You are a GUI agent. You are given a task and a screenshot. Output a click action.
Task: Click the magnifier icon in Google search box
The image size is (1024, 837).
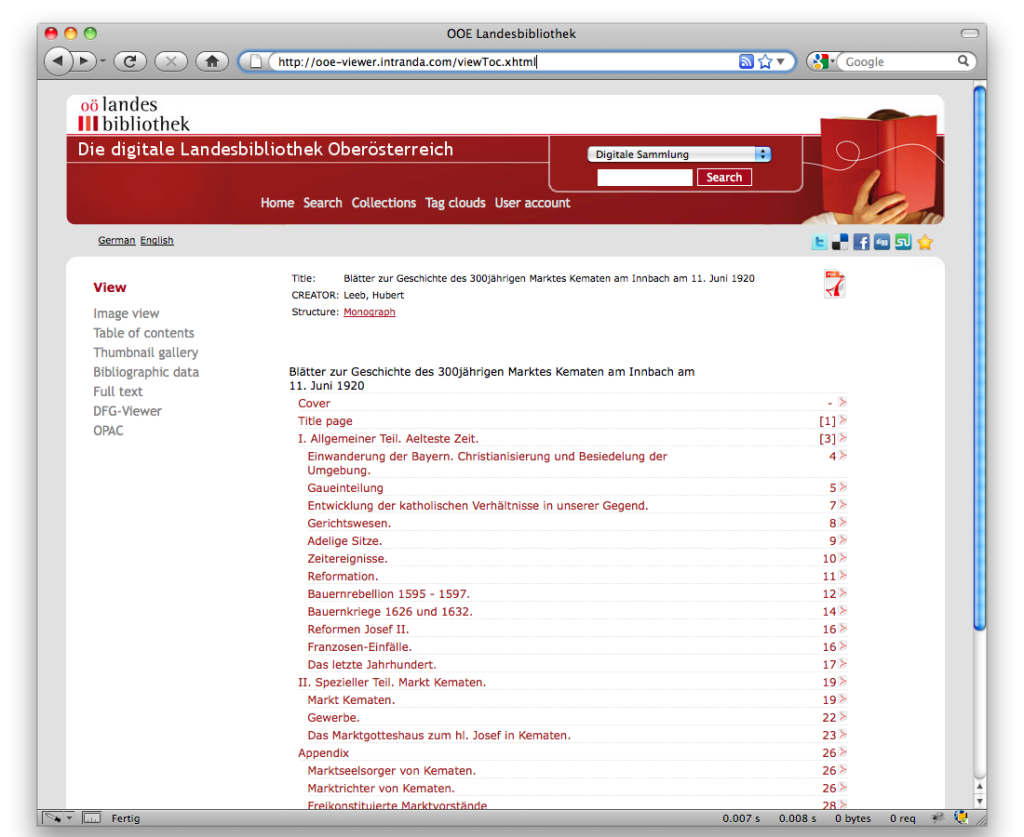(x=963, y=61)
